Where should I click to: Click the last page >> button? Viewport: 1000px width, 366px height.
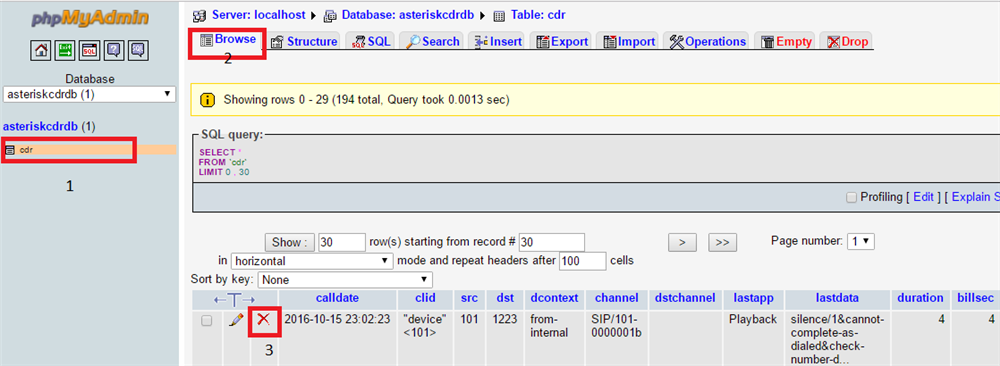(723, 242)
